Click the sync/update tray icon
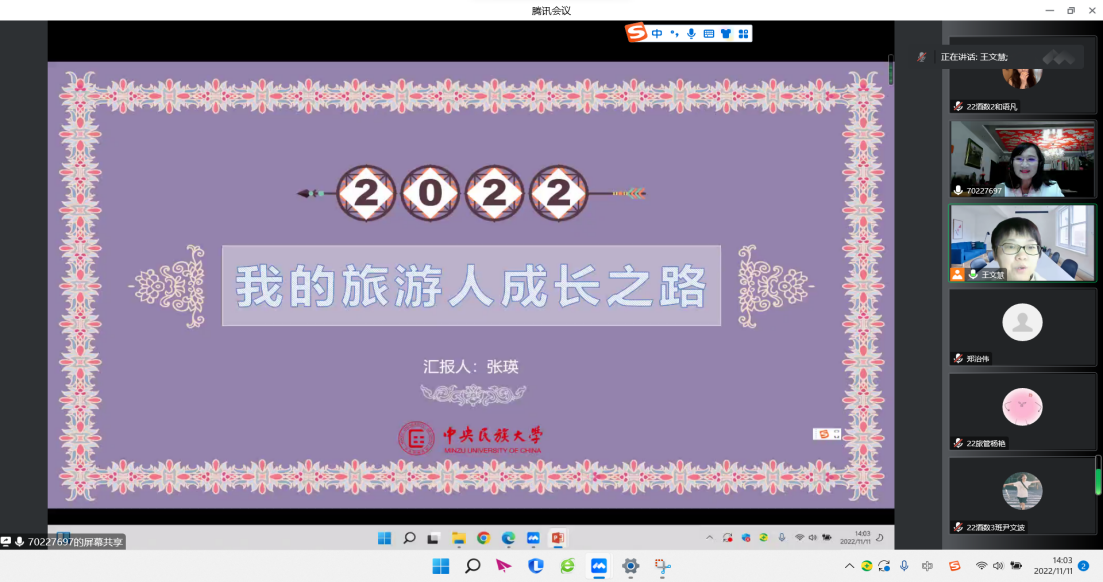1103x582 pixels. click(884, 566)
